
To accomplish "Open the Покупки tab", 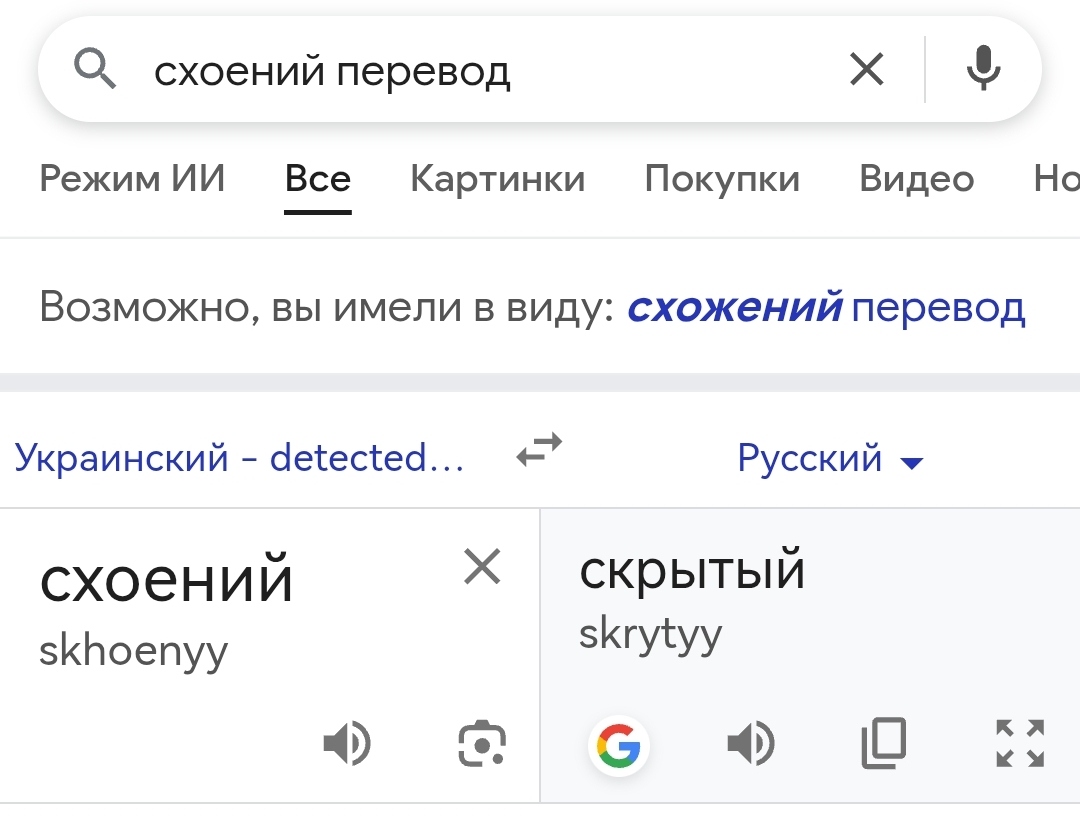I will pos(721,179).
